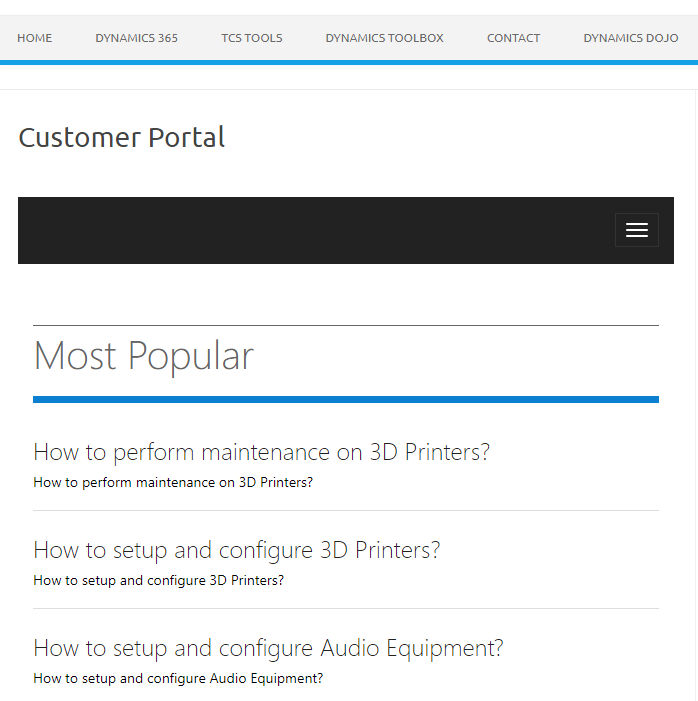Click the separator between the two 3D Printers articles
The image size is (698, 701).
346,510
